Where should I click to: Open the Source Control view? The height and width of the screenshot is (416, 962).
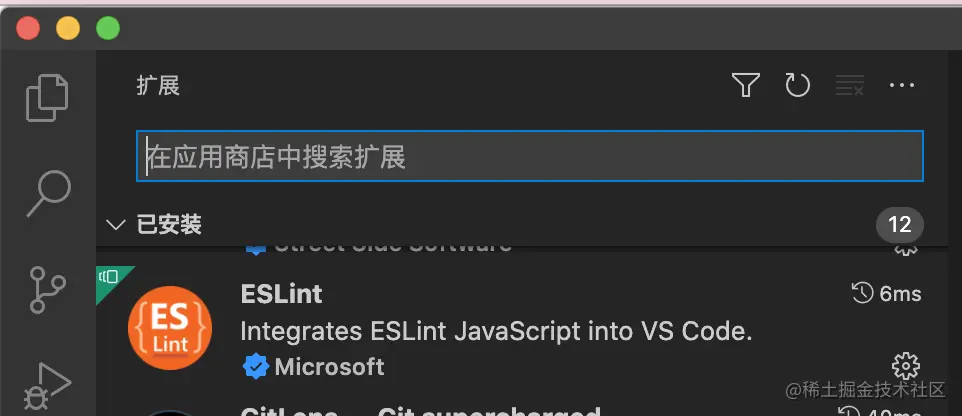48,290
